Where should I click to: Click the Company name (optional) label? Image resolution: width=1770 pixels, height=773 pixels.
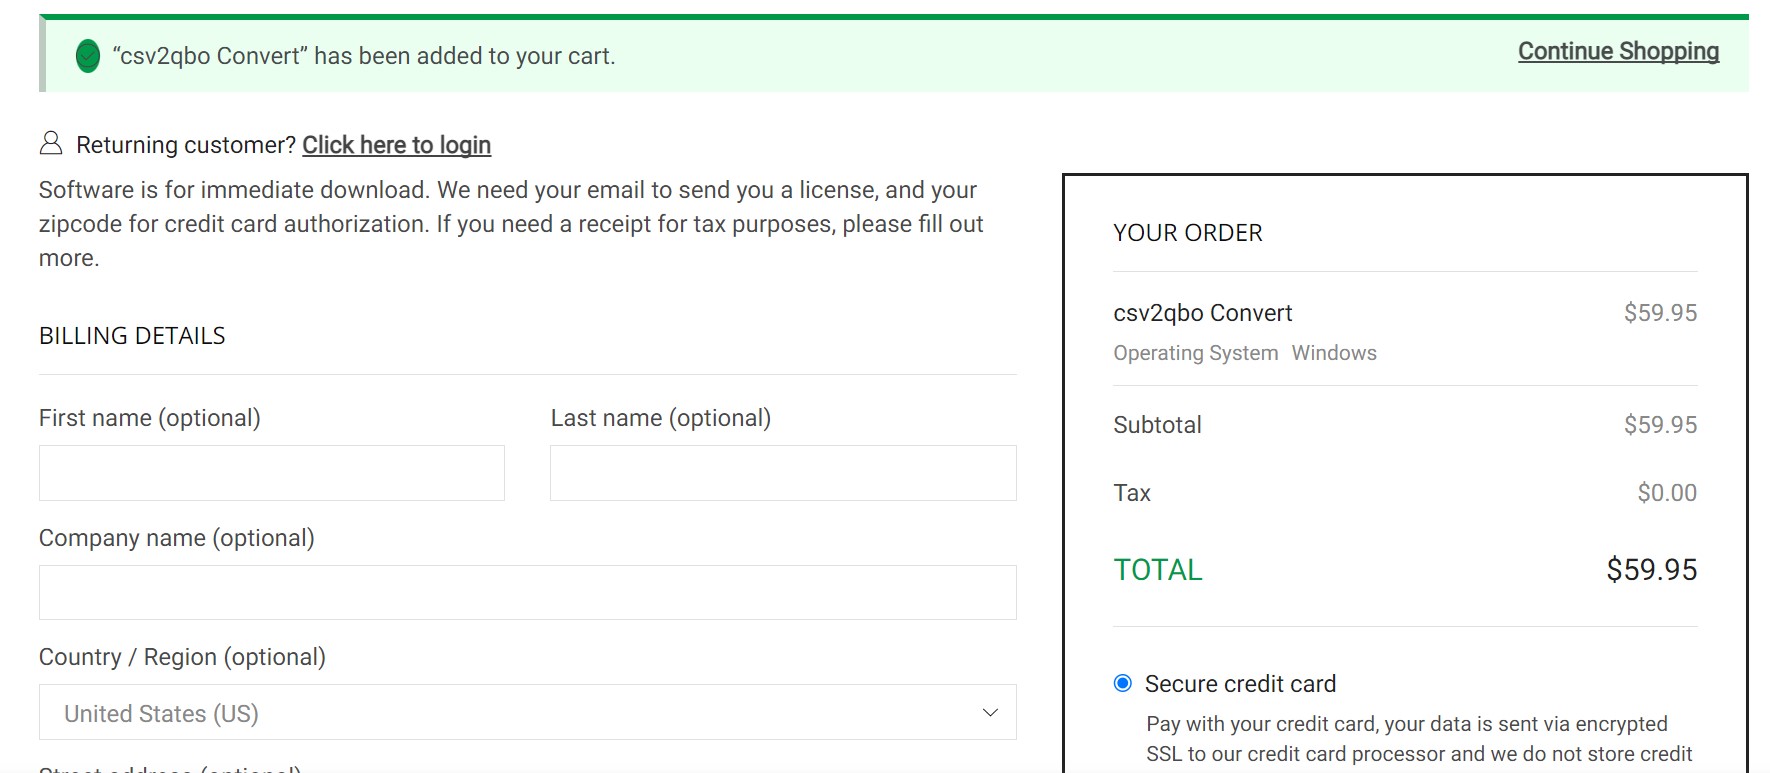point(177,538)
